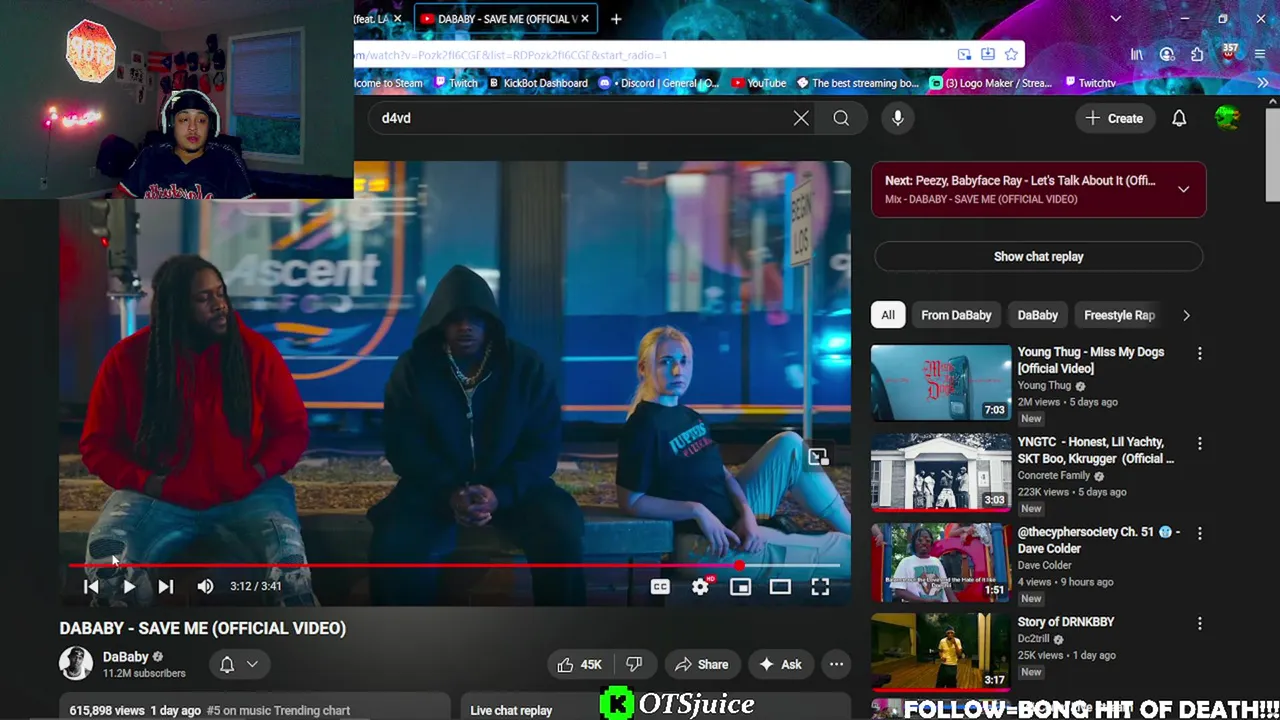
Task: Open the DaBaby channel avatar
Action: point(76,663)
